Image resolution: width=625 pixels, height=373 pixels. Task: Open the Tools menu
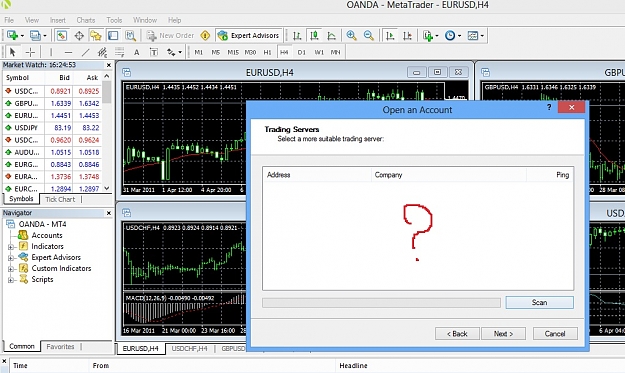114,20
